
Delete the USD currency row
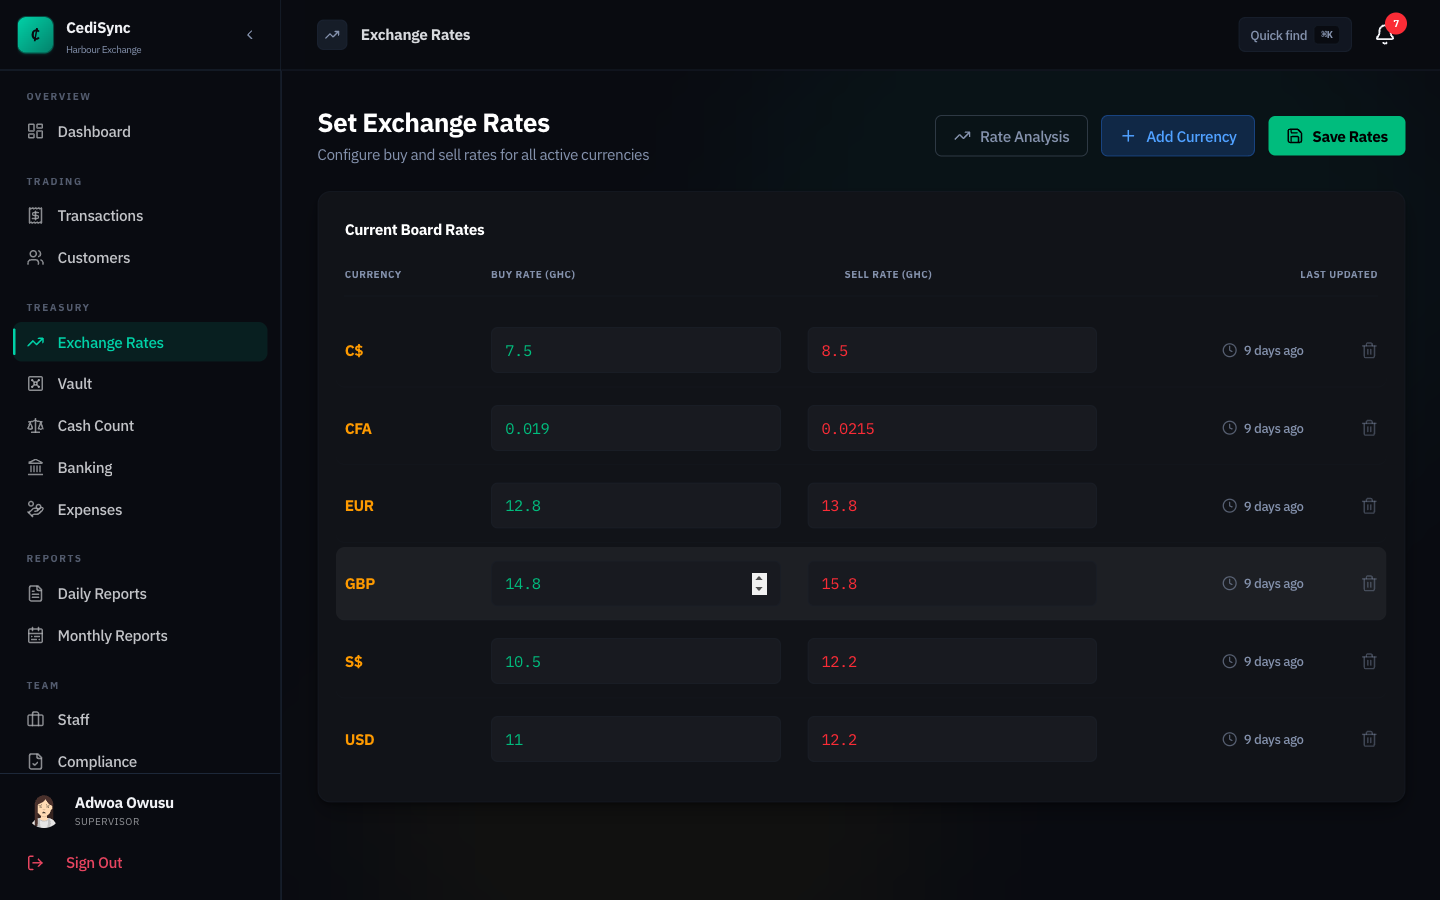[x=1369, y=739]
